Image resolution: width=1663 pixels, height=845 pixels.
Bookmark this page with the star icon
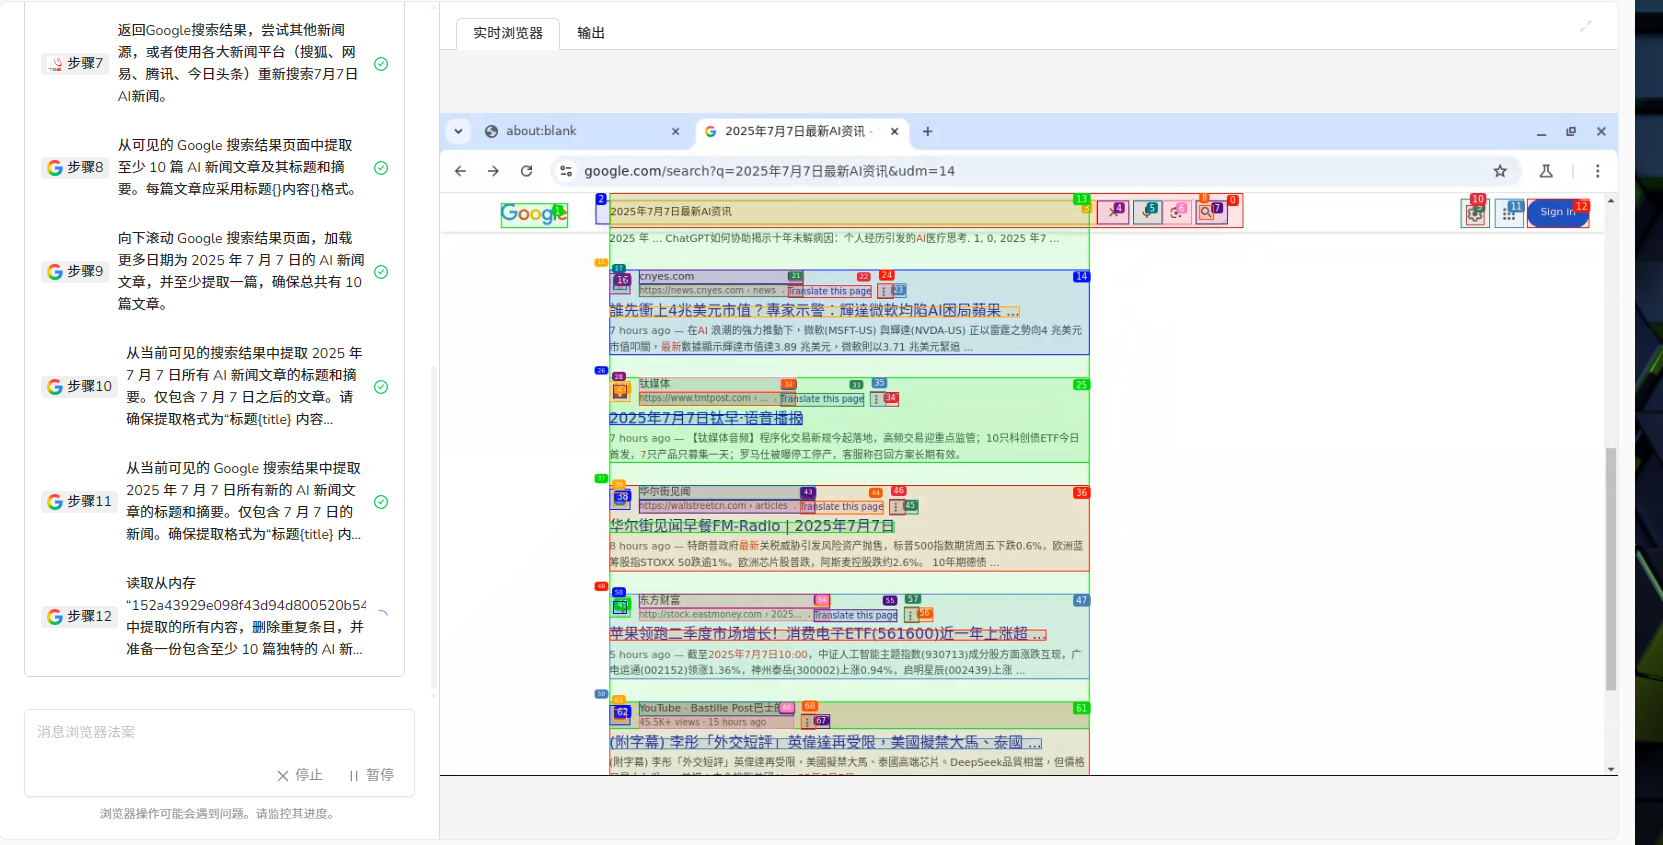(x=1500, y=171)
